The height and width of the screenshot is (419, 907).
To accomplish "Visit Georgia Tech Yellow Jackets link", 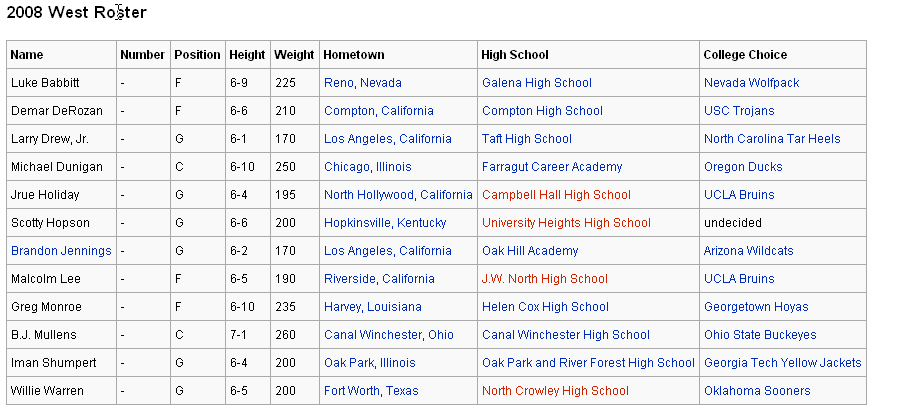I will pos(783,363).
